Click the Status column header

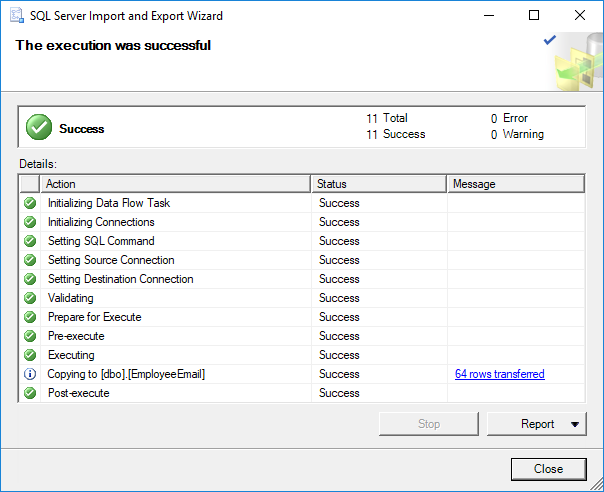(x=378, y=184)
